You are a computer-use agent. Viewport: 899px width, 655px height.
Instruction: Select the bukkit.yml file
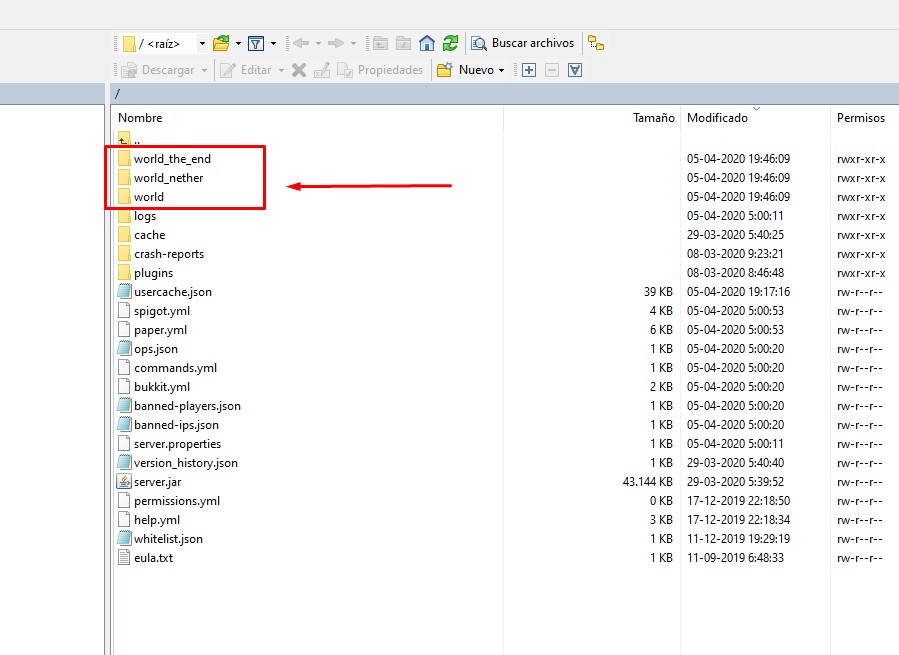pyautogui.click(x=154, y=386)
